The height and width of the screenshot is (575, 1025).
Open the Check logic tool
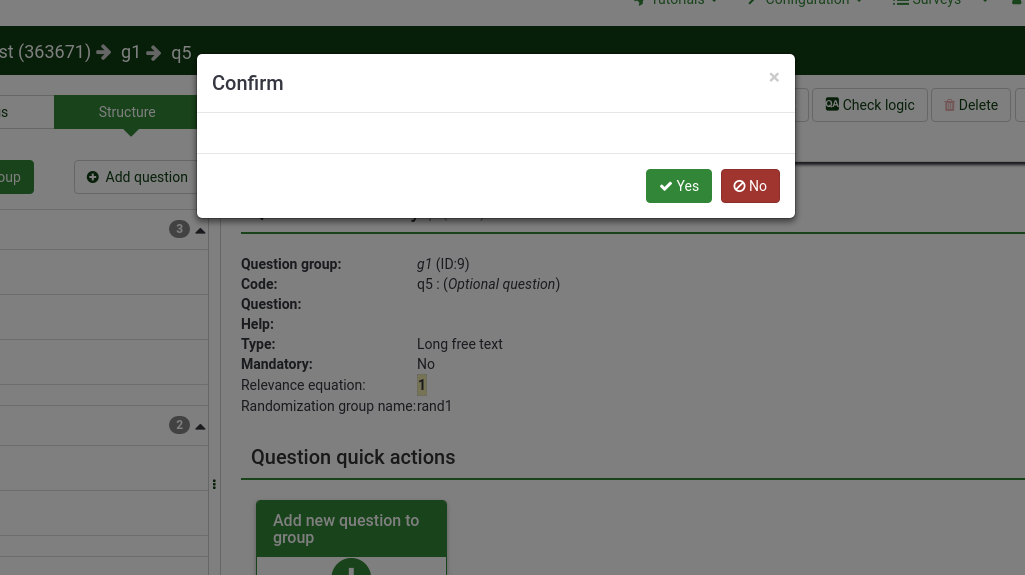tap(869, 105)
